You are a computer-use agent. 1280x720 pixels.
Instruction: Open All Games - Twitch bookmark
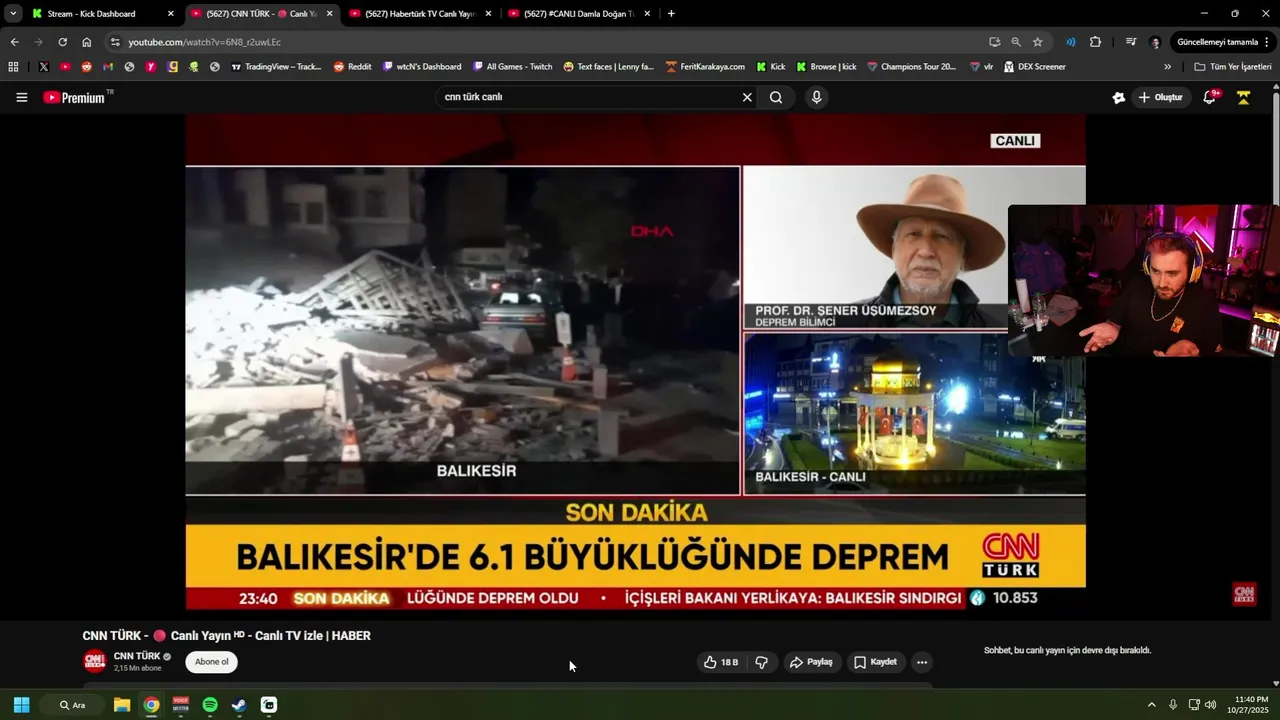click(x=513, y=67)
